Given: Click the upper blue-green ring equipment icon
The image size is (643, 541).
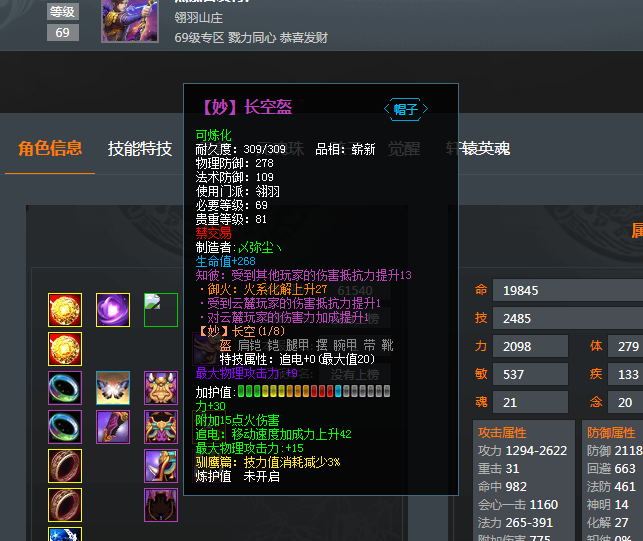Looking at the screenshot, I should (x=65, y=388).
